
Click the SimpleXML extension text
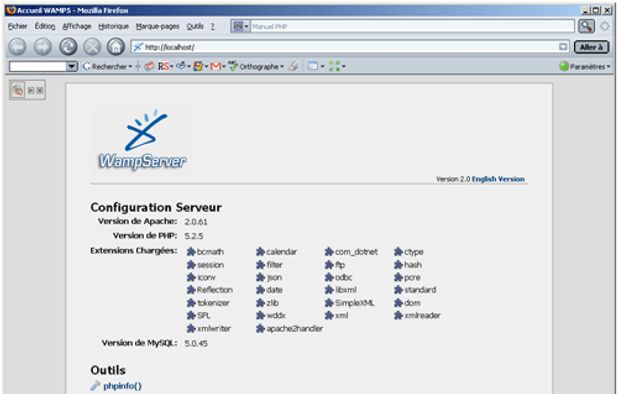[x=355, y=303]
